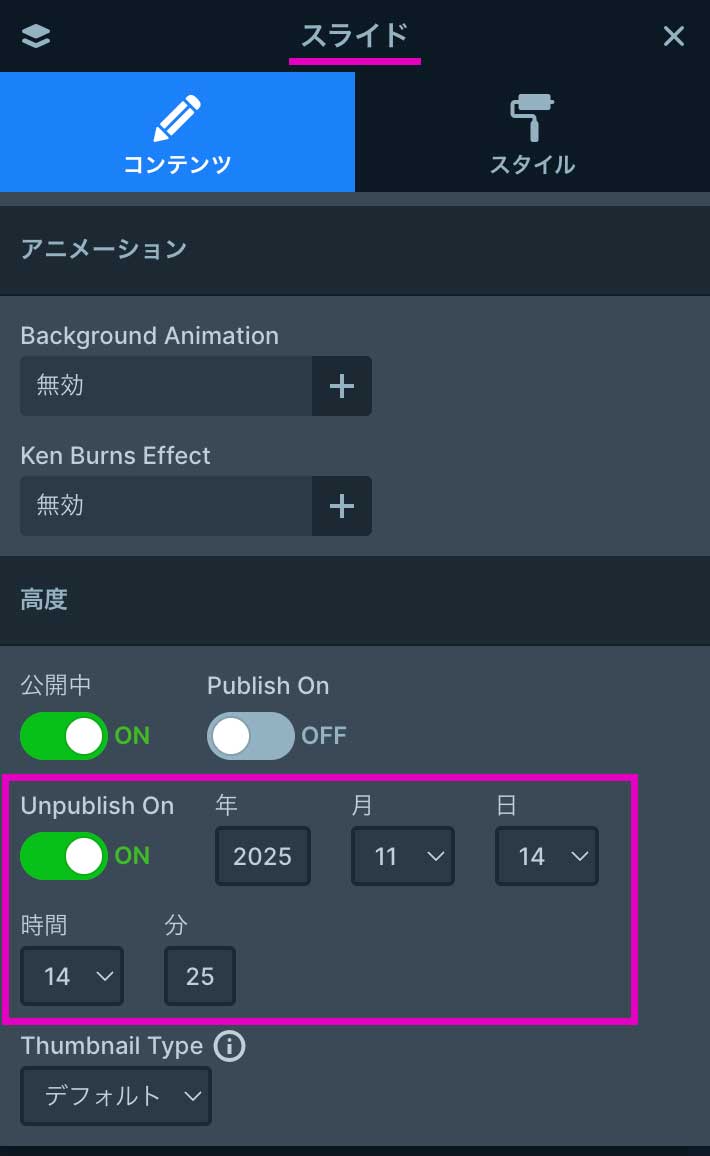Viewport: 710px width, 1156px height.
Task: Enable the Publish On toggle
Action: click(251, 736)
